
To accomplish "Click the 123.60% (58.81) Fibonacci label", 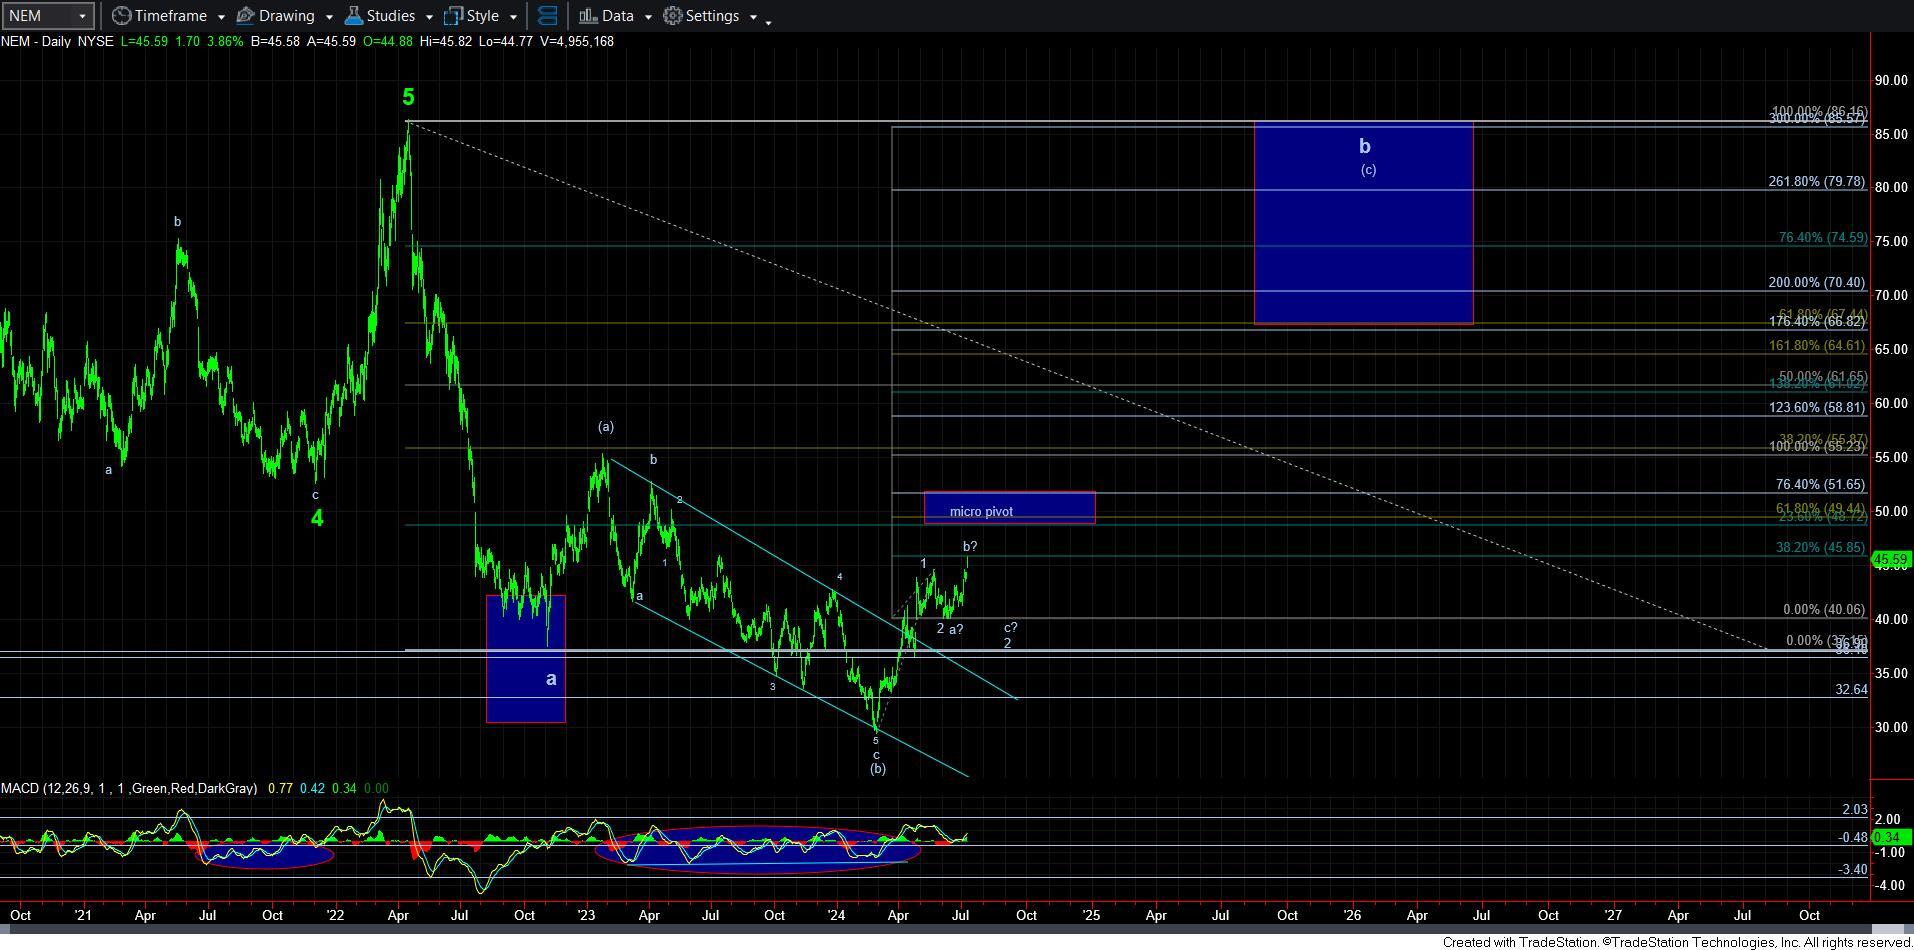I will point(1816,408).
